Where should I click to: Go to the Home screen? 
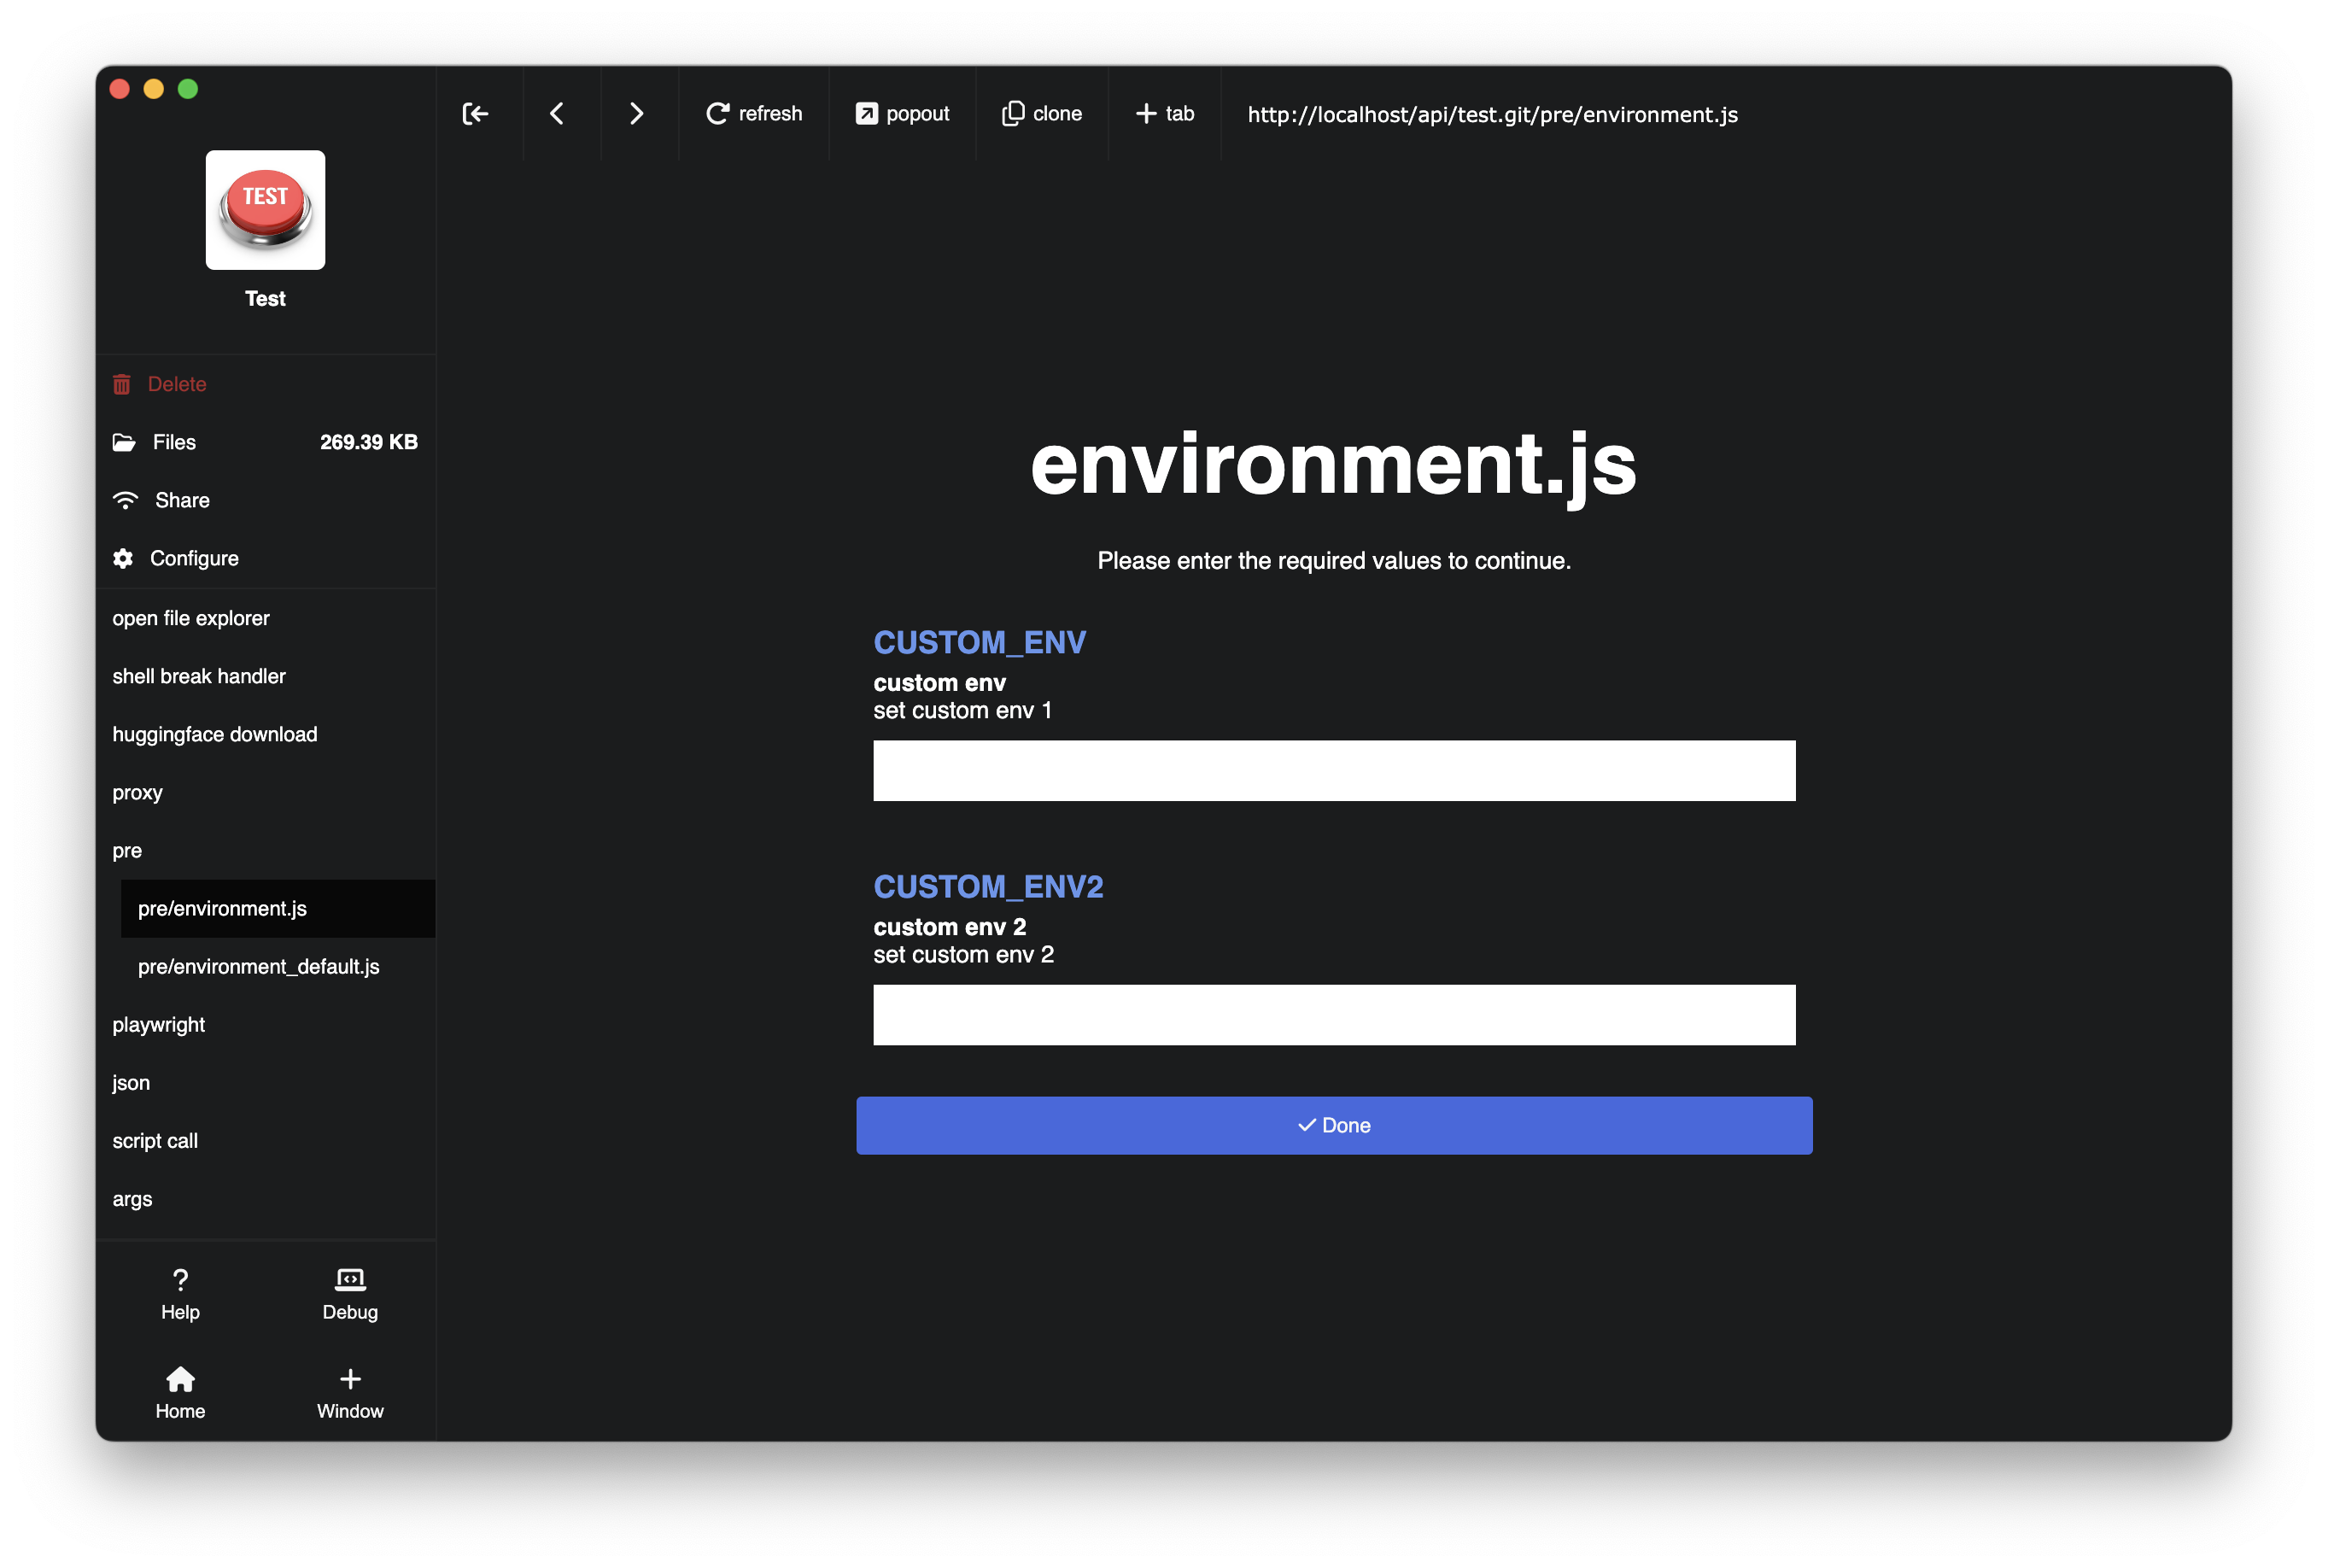click(x=180, y=1392)
